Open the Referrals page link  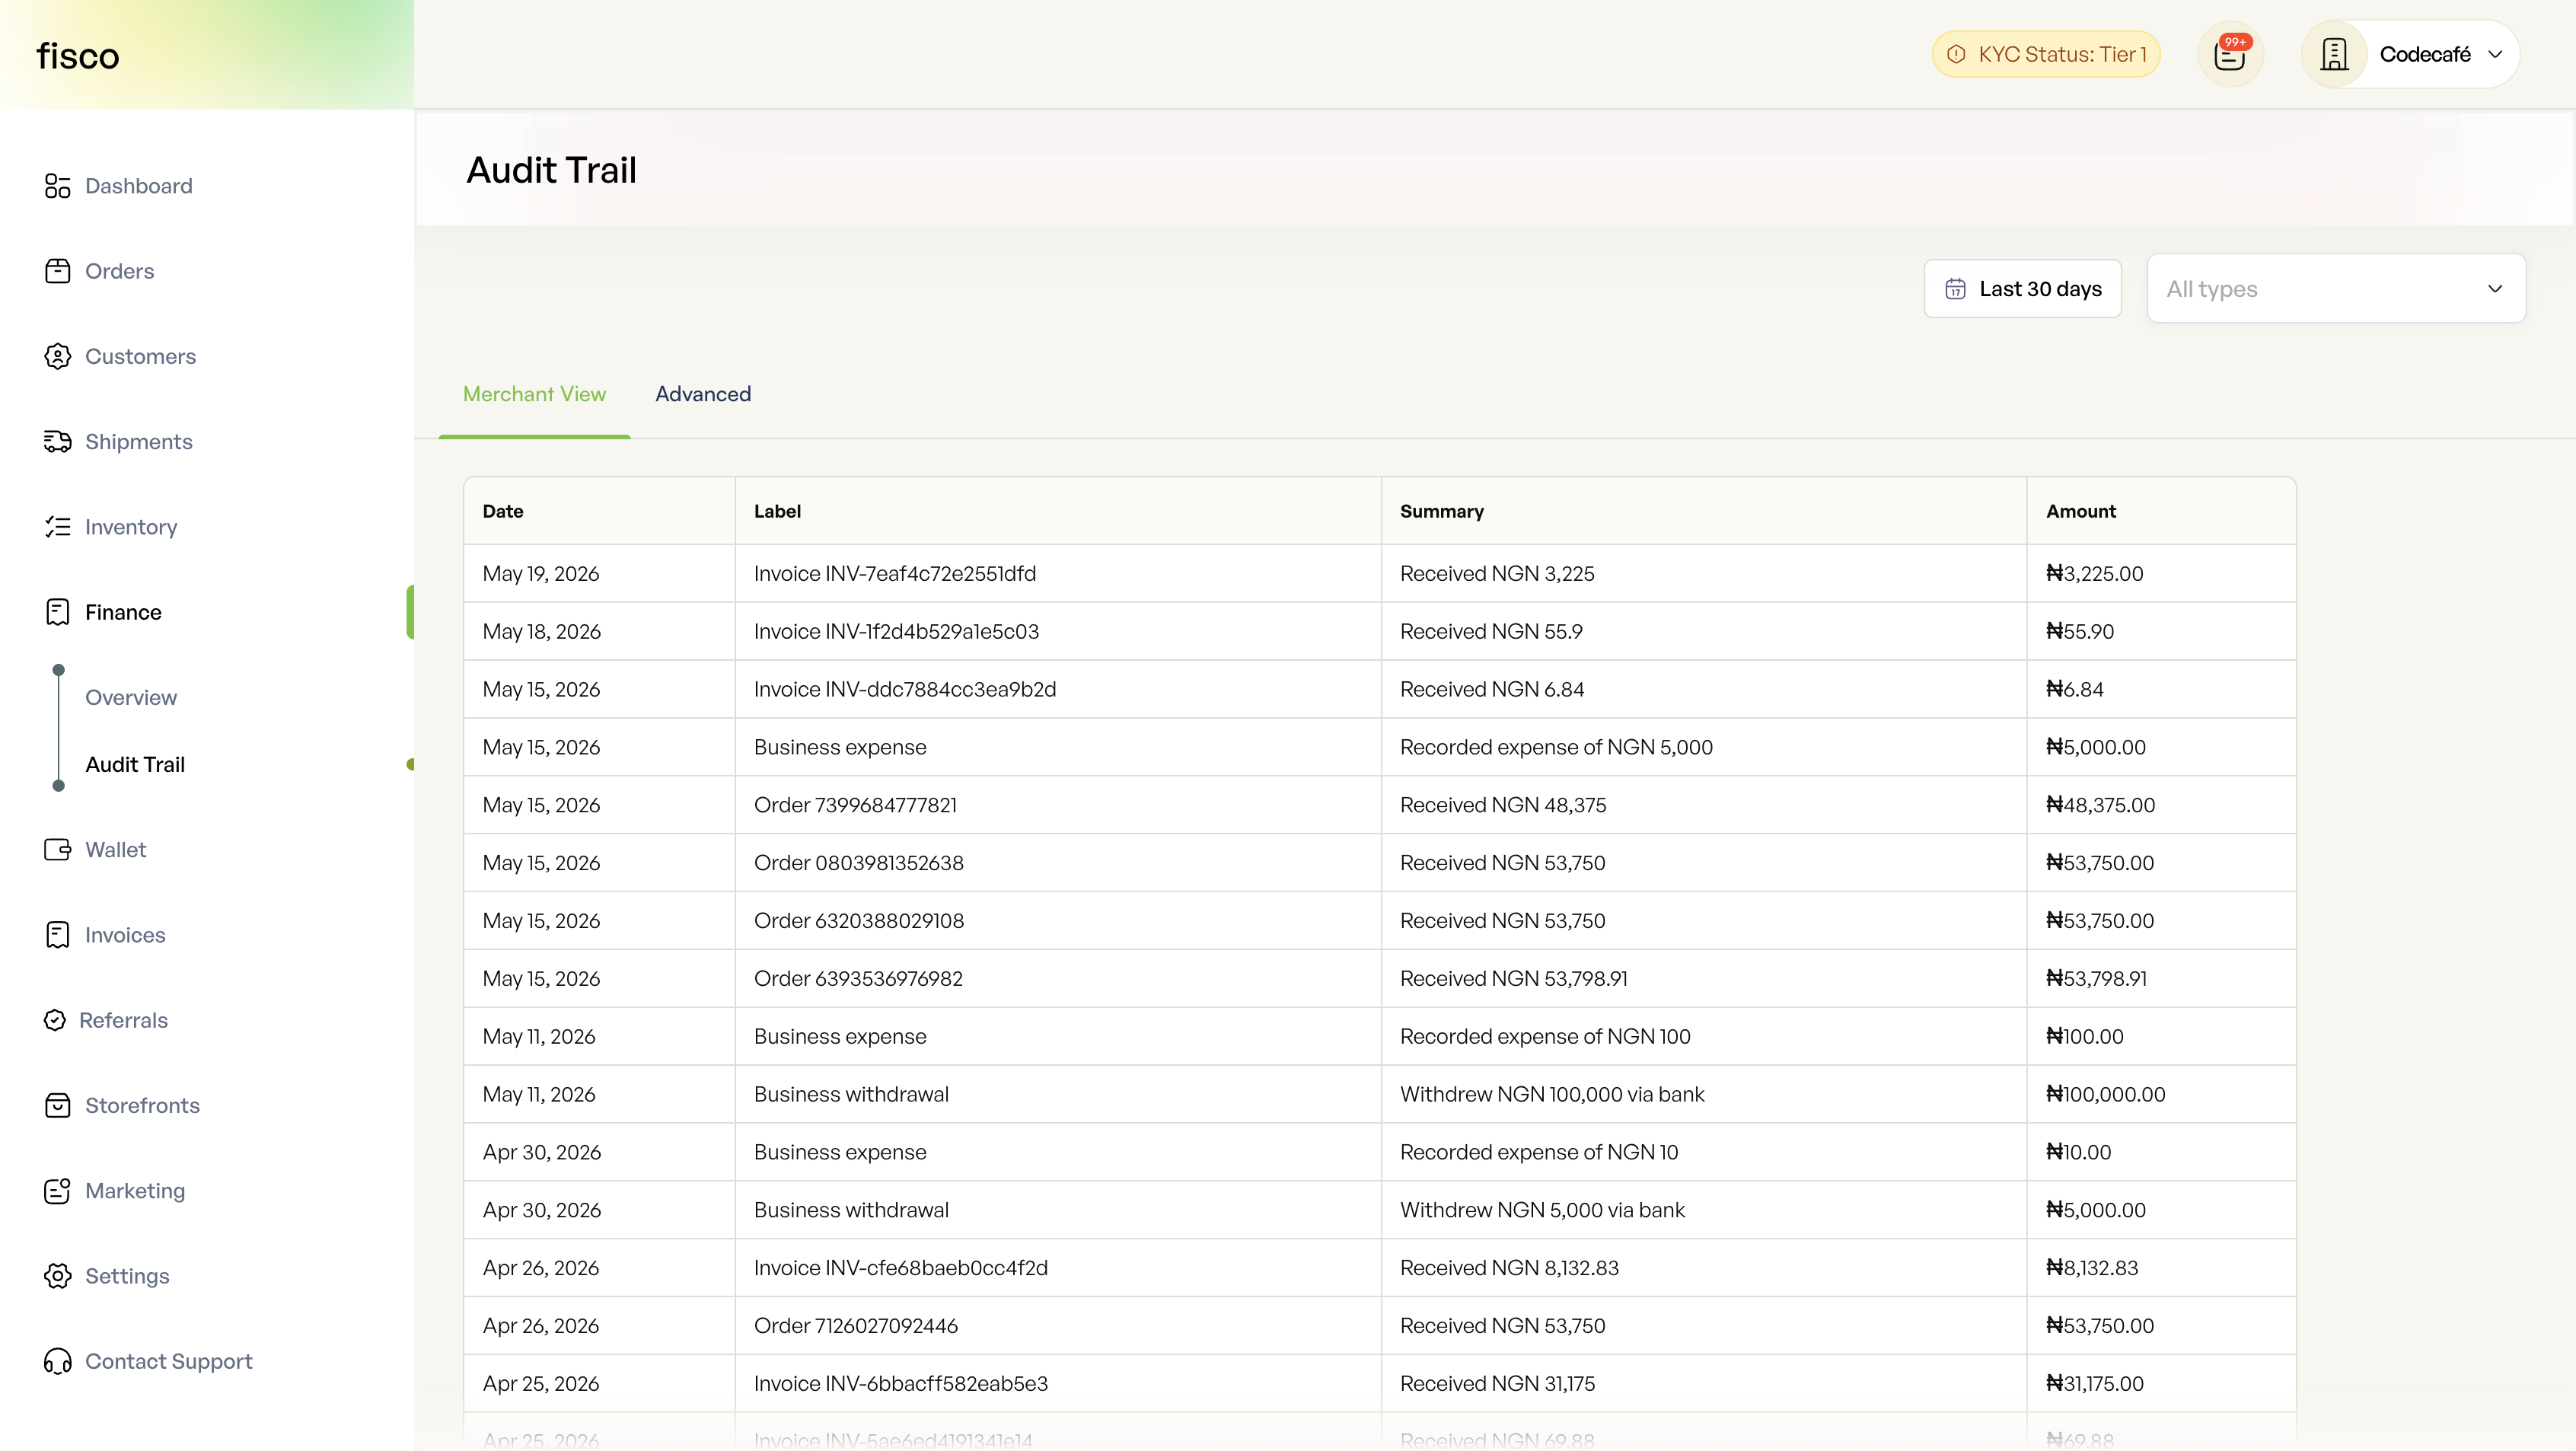point(123,1020)
